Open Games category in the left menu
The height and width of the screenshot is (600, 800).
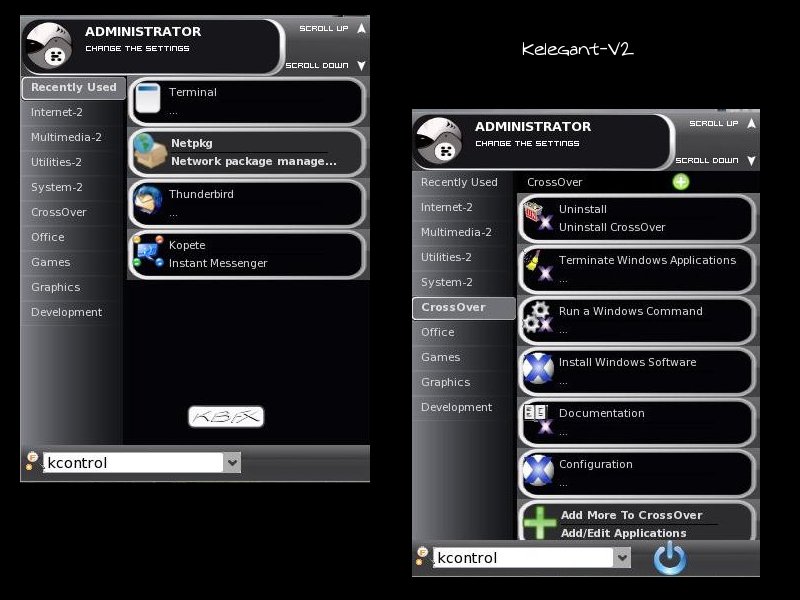point(72,262)
